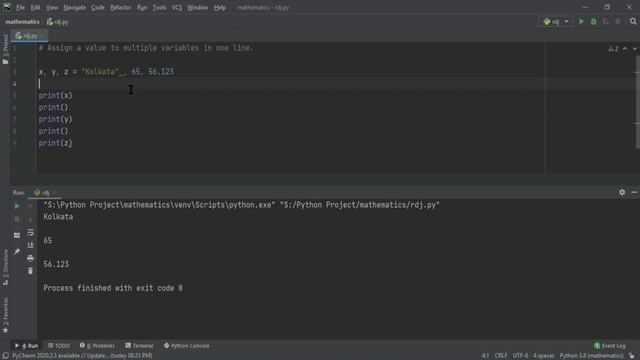
Task: Click PyCharm update available notification in status bar
Action: click(x=82, y=356)
